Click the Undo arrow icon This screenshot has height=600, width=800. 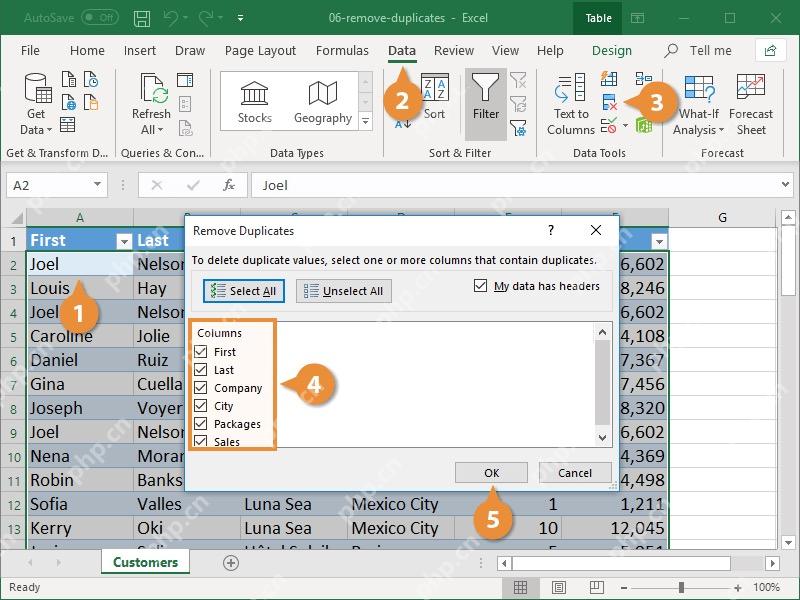point(170,18)
